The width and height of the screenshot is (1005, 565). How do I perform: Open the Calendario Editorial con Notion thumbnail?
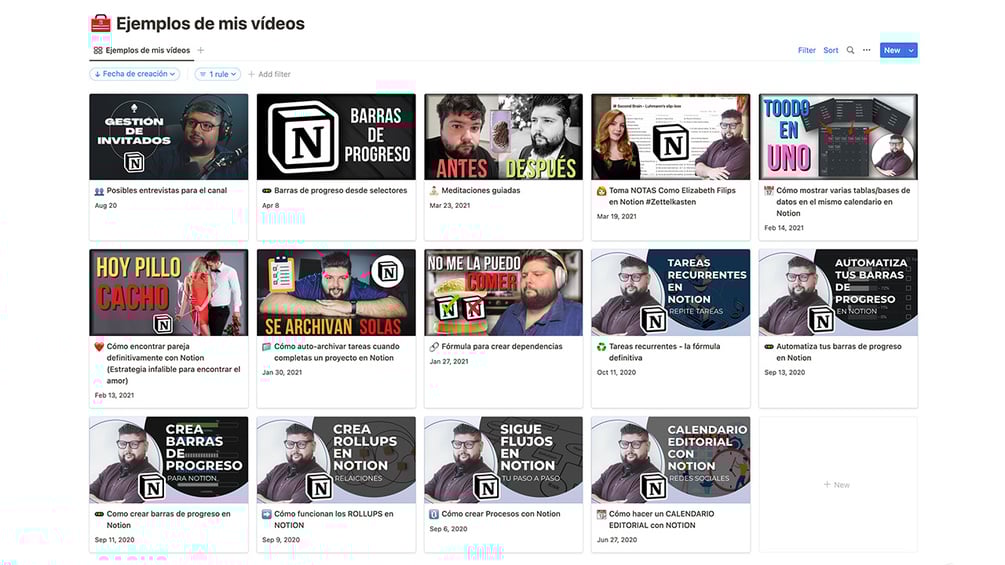(670, 460)
